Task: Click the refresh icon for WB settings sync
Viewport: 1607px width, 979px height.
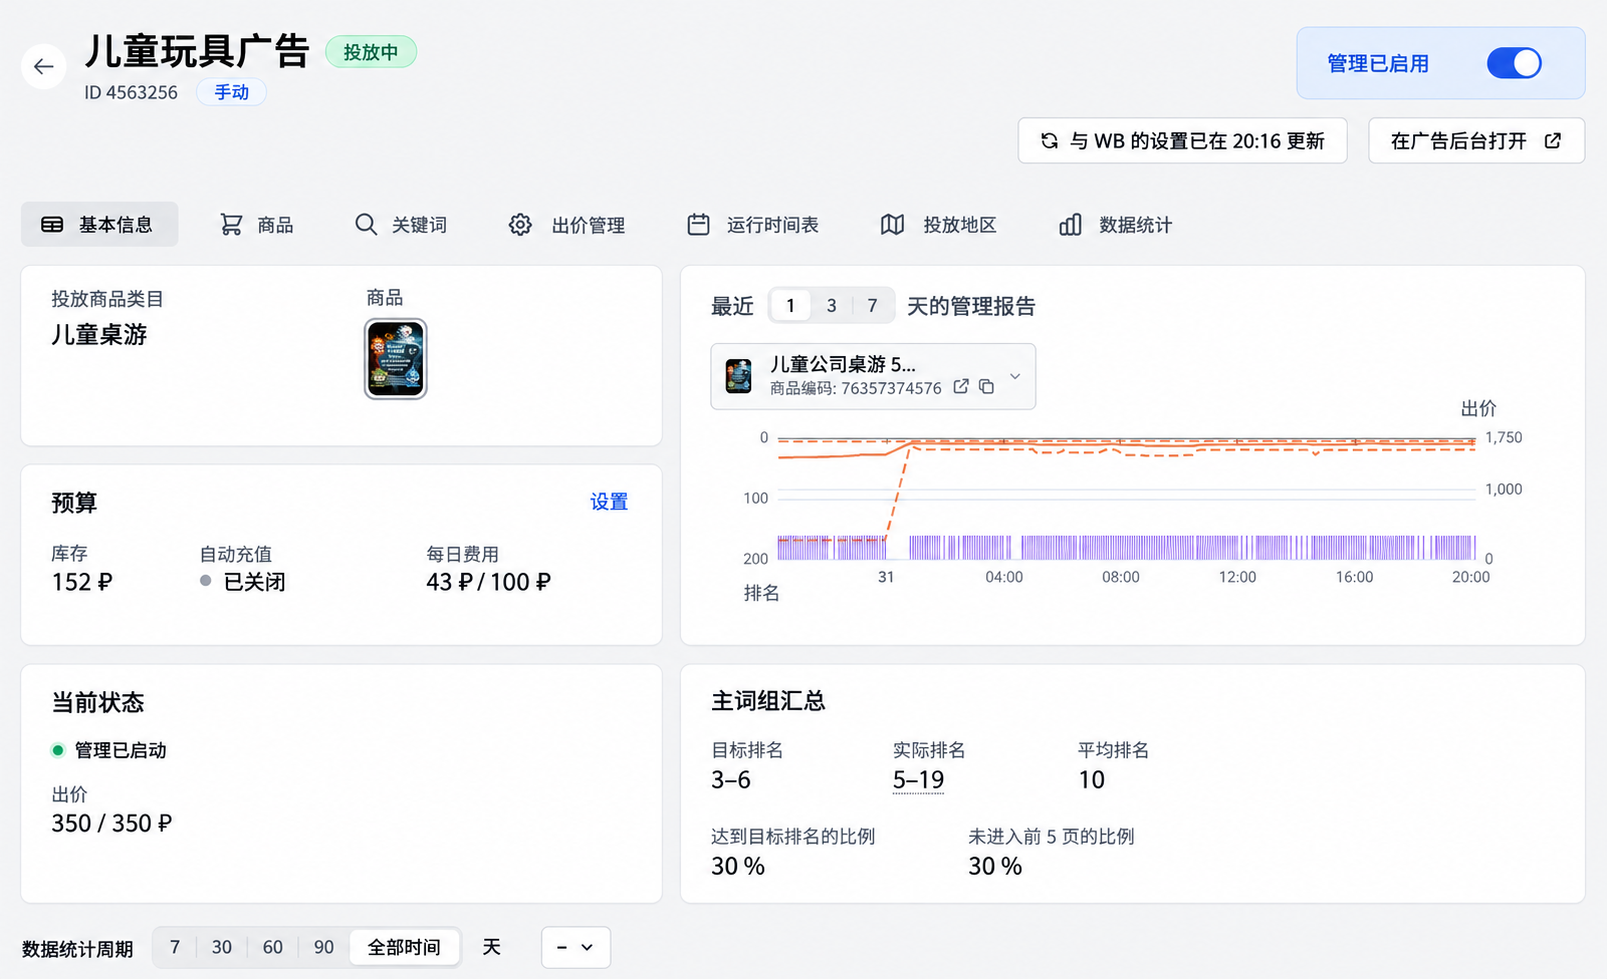Action: (x=1049, y=141)
